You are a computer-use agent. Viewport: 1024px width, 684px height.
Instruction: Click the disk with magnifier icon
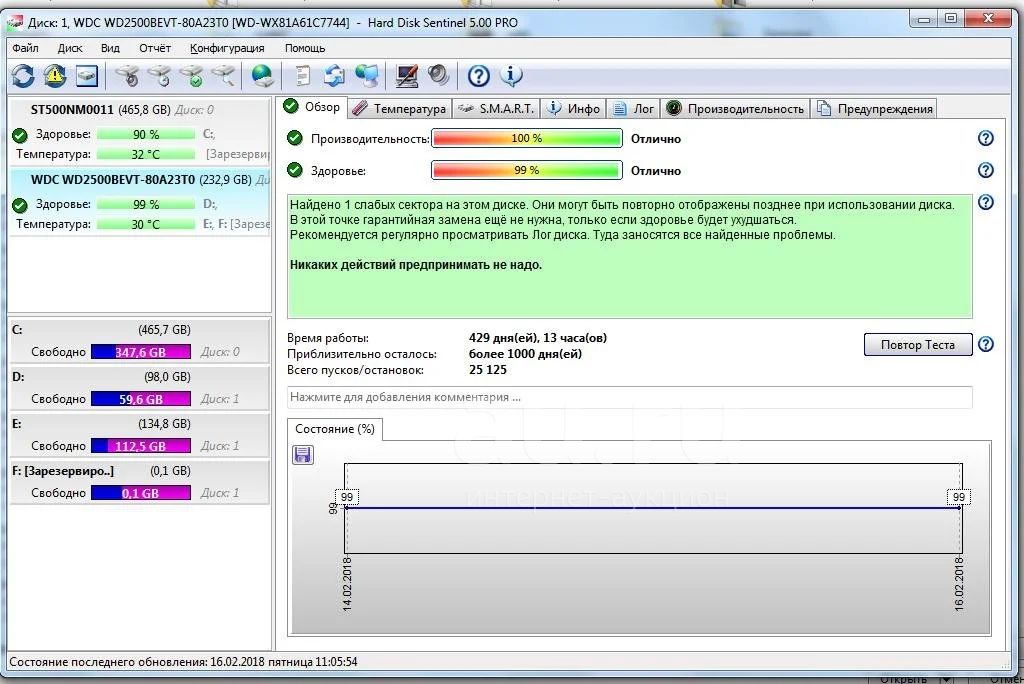click(224, 76)
